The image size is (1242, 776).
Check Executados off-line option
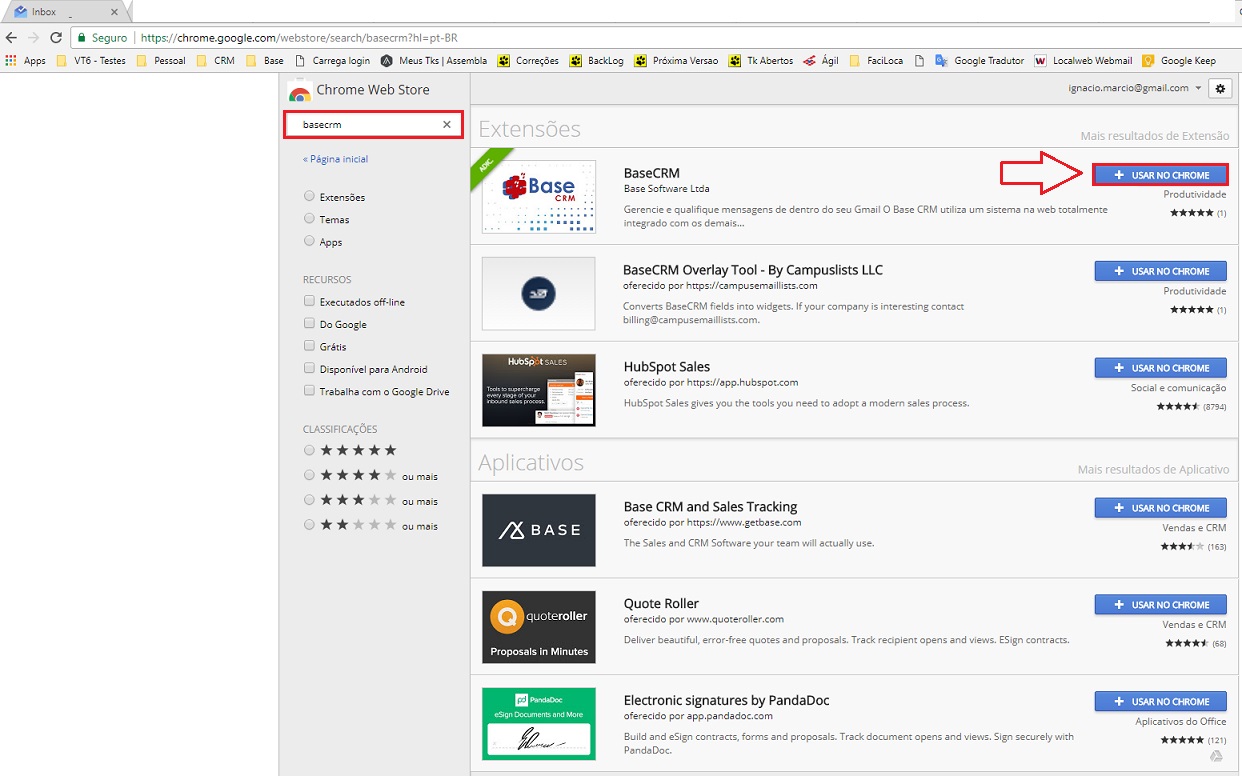coord(309,301)
